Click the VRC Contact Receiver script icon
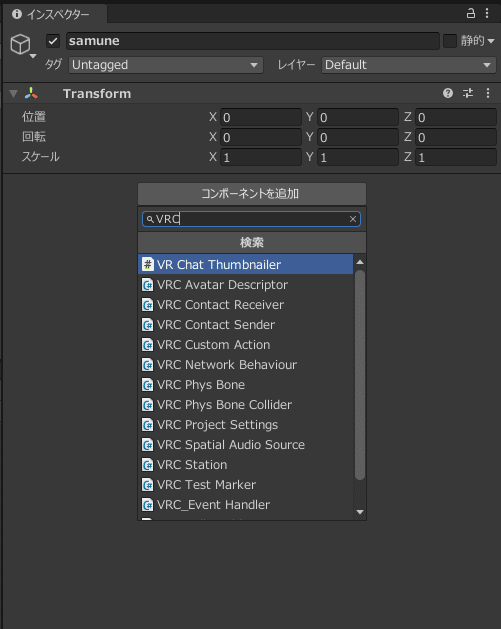This screenshot has width=501, height=629. point(148,305)
